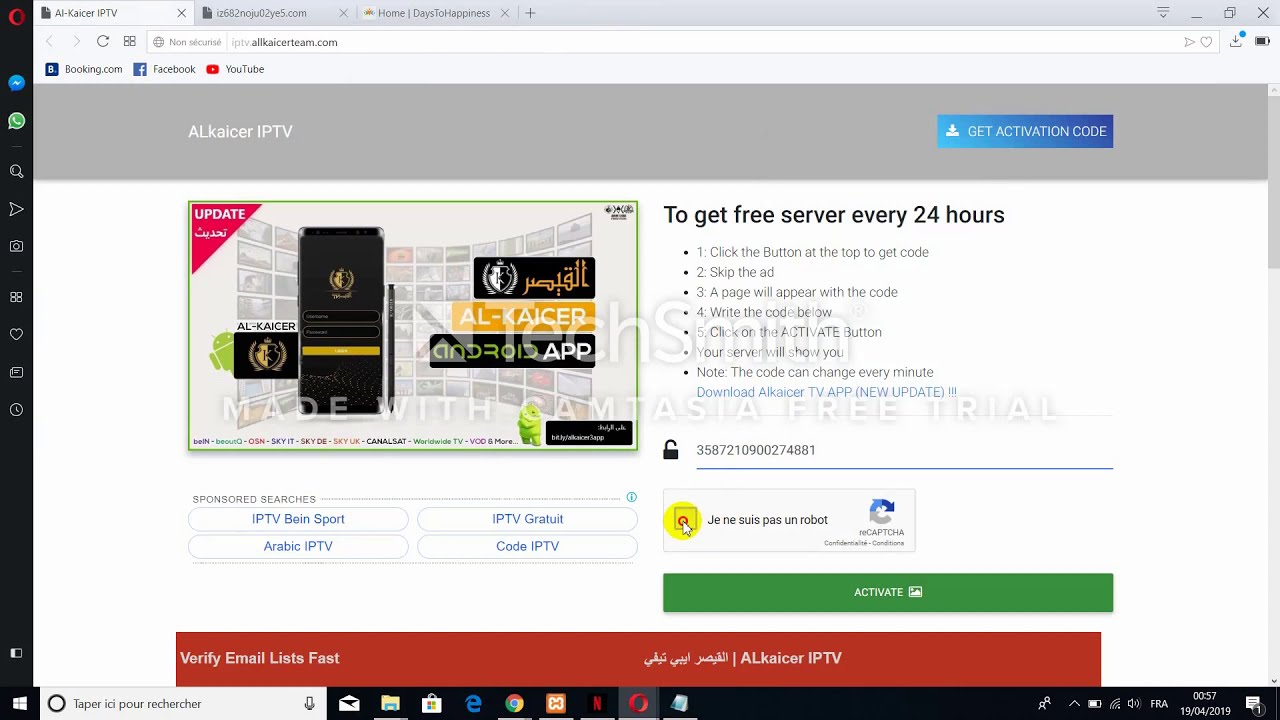Open Google Chrome from the taskbar
The width and height of the screenshot is (1280, 720).
pos(514,704)
